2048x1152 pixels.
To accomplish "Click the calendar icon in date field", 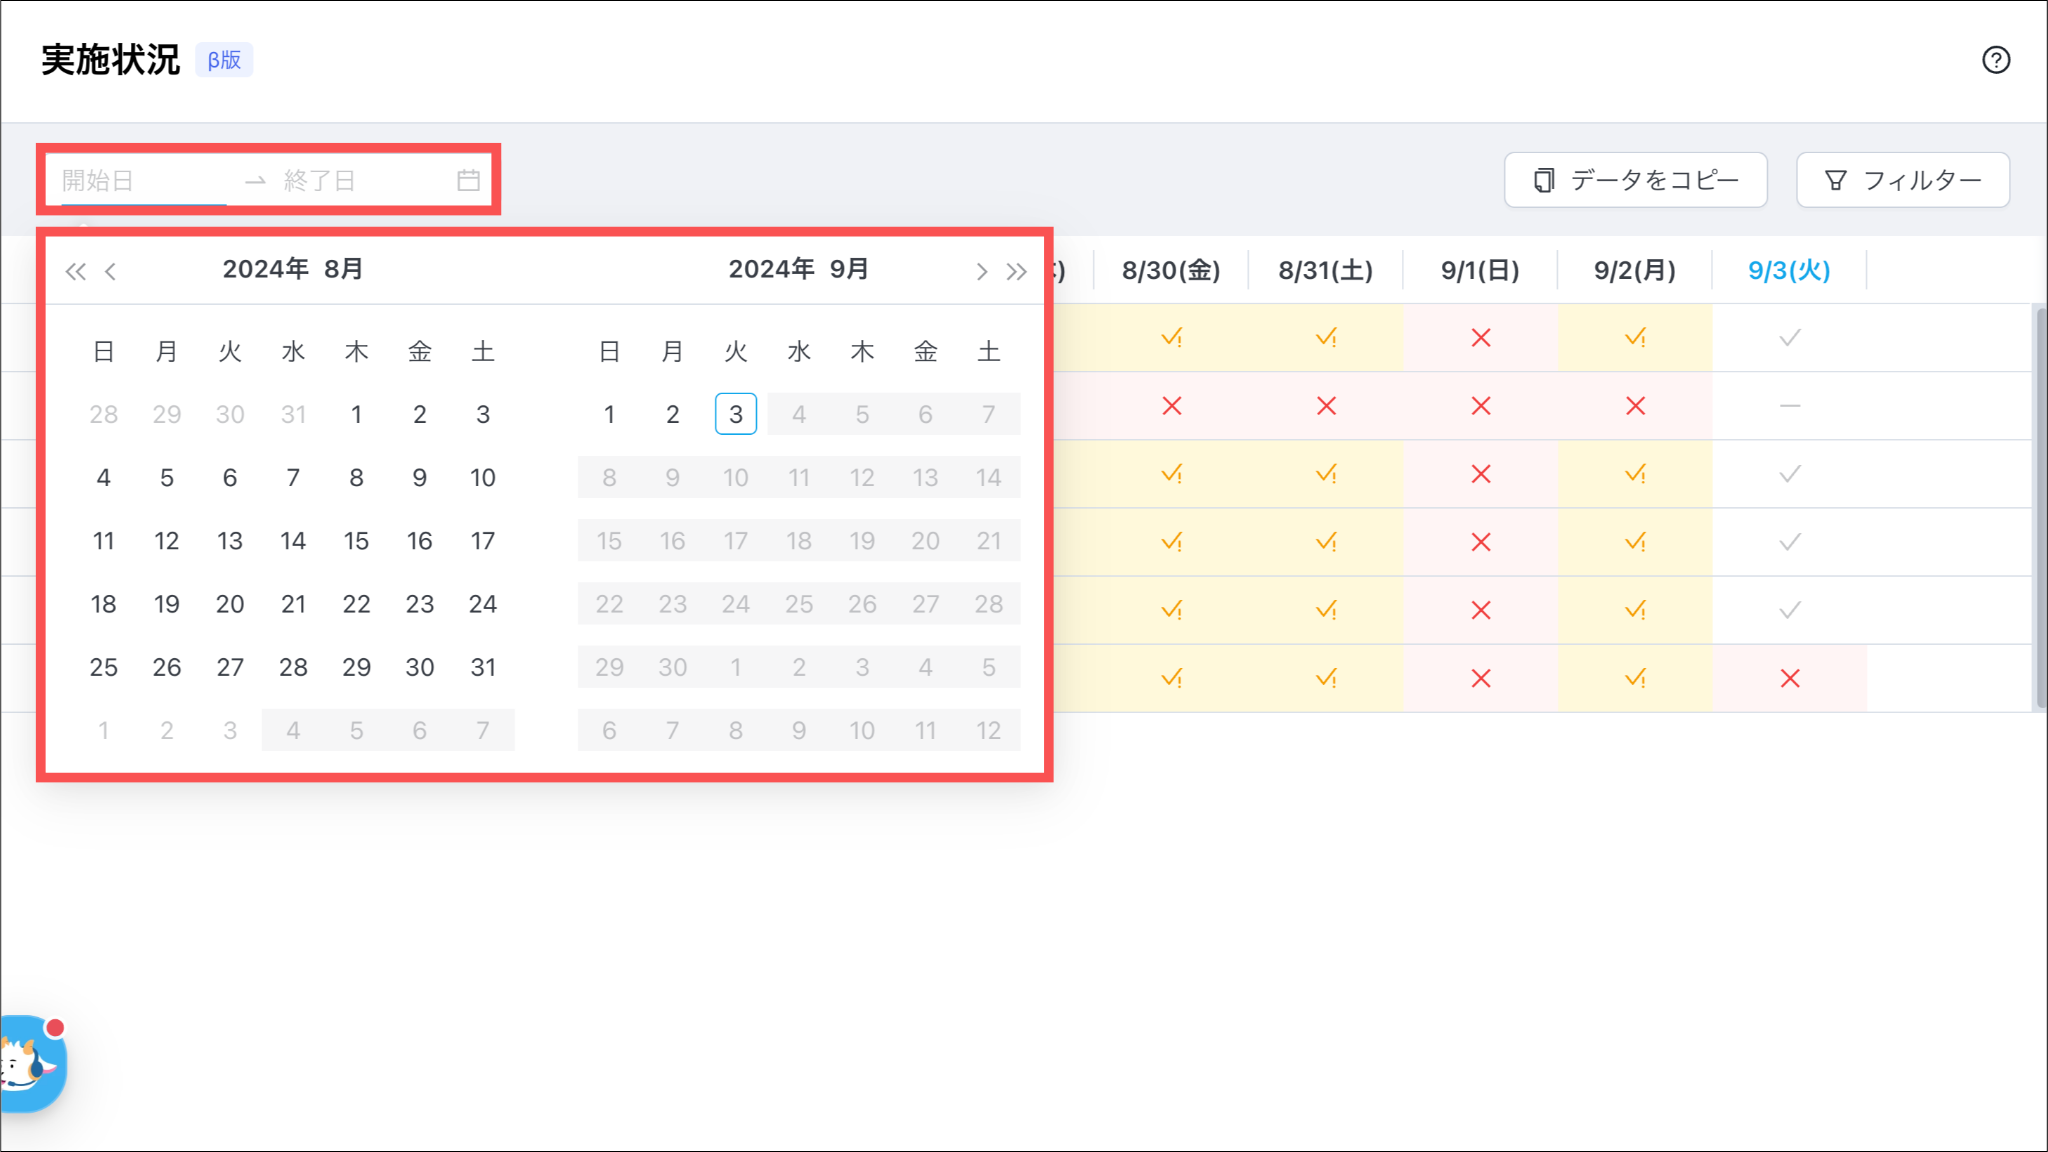I will [468, 180].
